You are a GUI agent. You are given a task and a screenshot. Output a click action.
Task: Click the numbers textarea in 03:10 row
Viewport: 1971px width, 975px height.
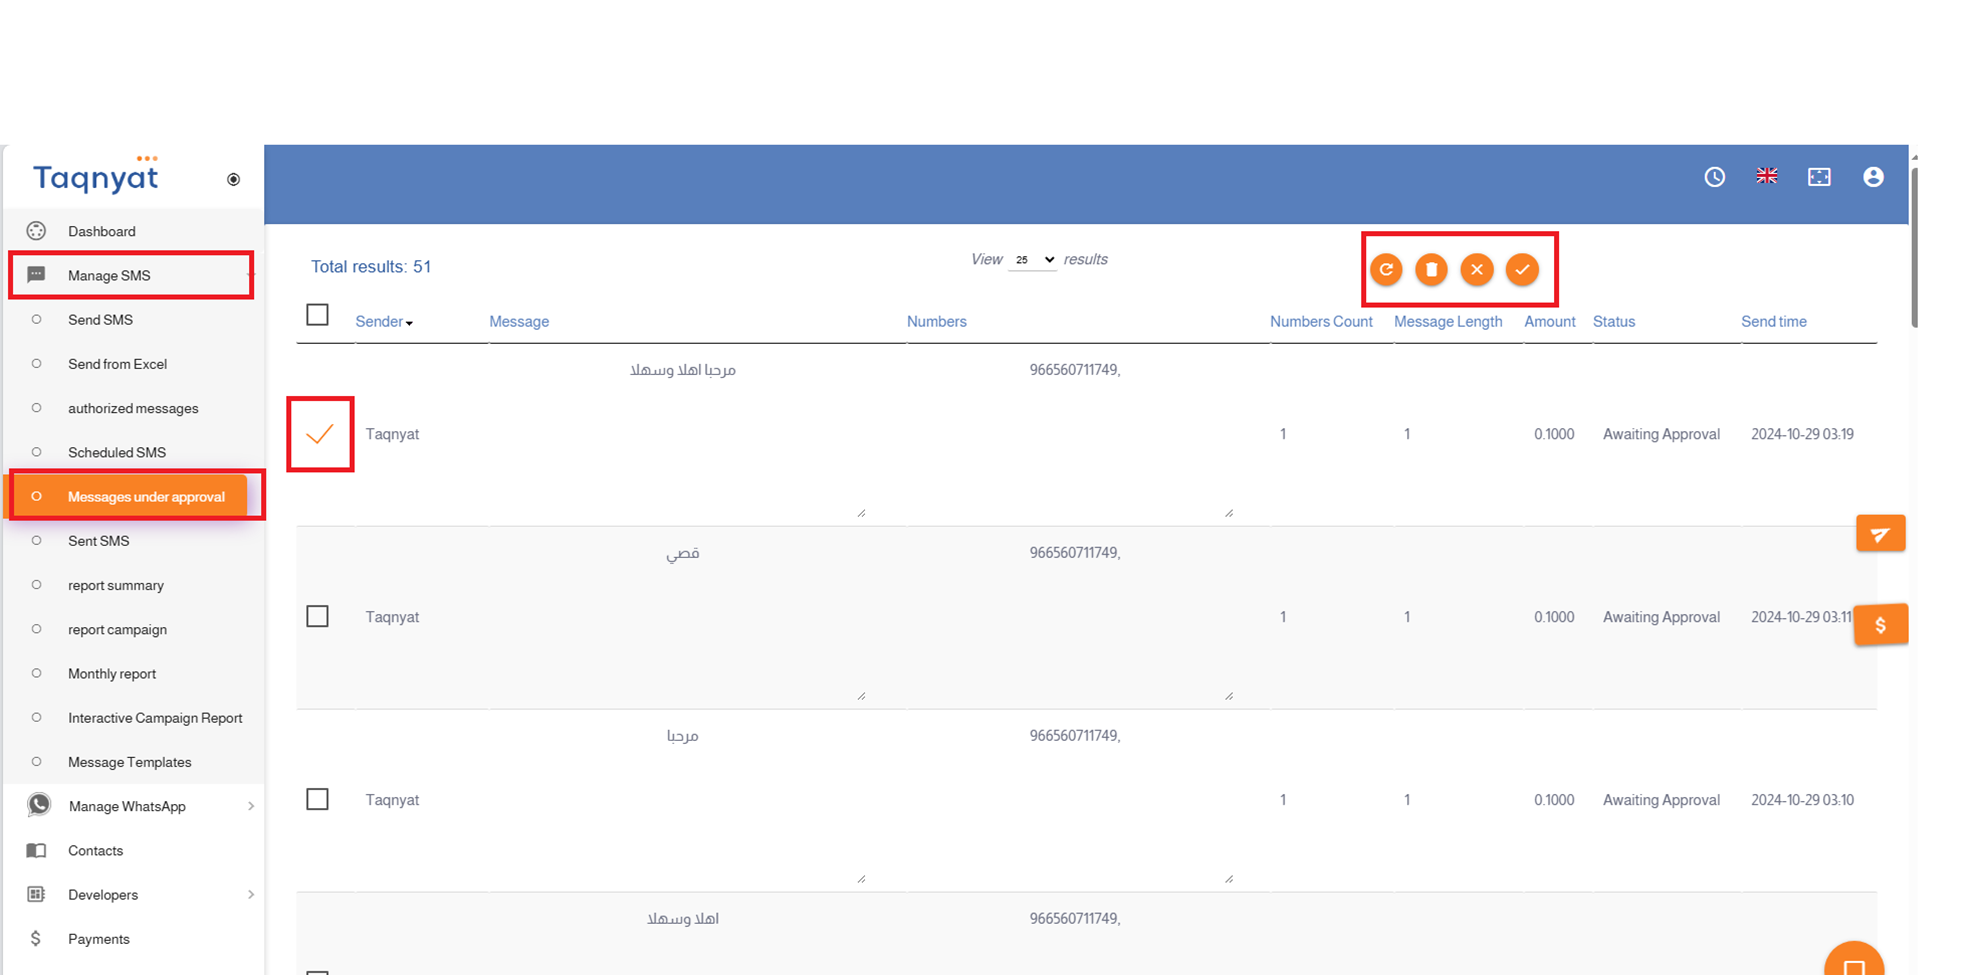1075,800
